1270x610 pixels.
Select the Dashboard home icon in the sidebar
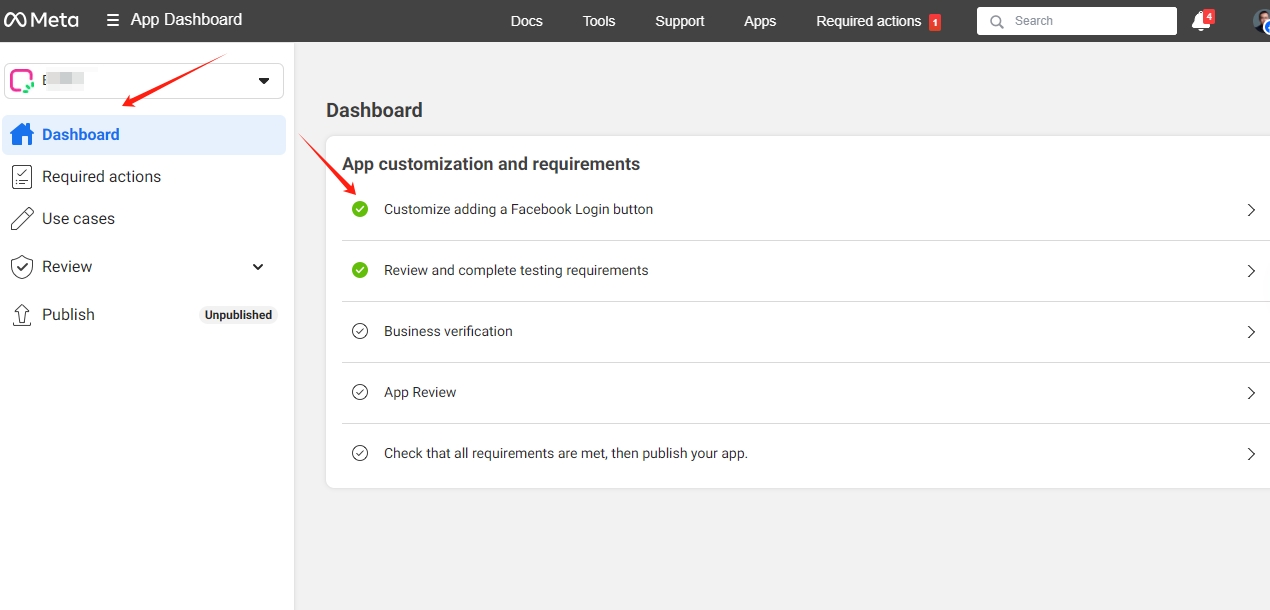coord(21,133)
